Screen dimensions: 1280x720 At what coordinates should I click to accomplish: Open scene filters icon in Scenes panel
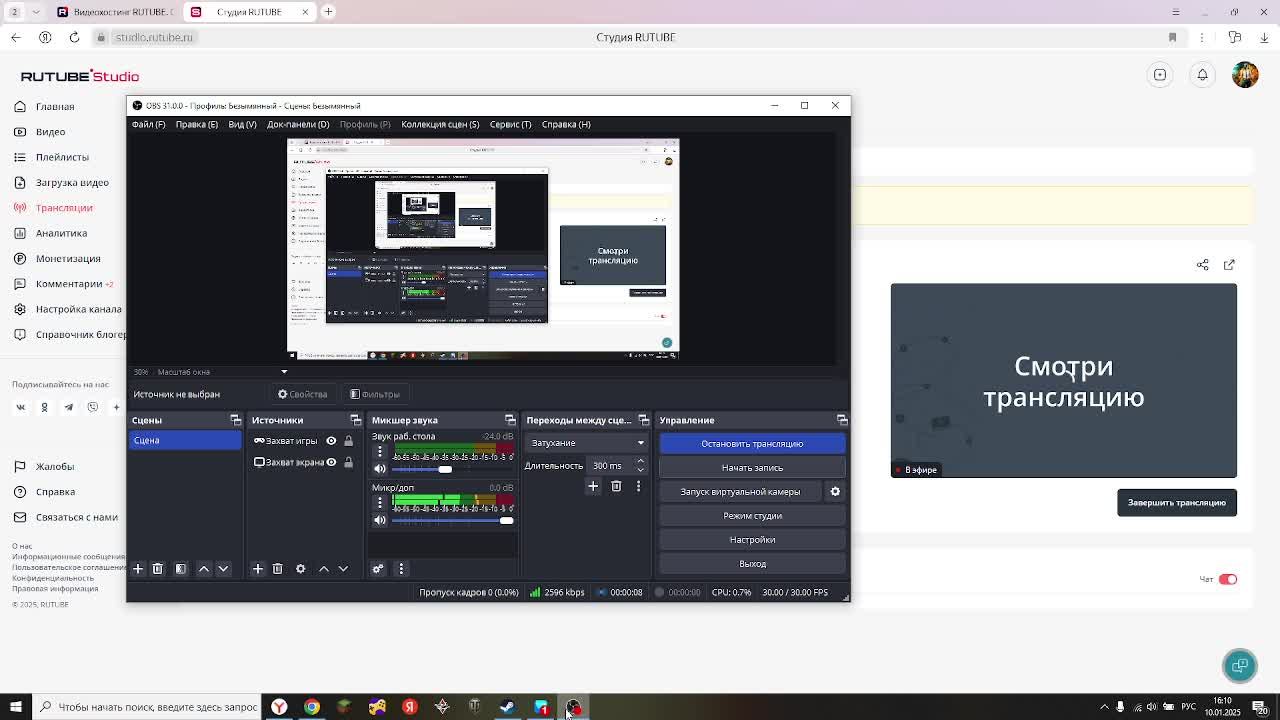point(181,568)
